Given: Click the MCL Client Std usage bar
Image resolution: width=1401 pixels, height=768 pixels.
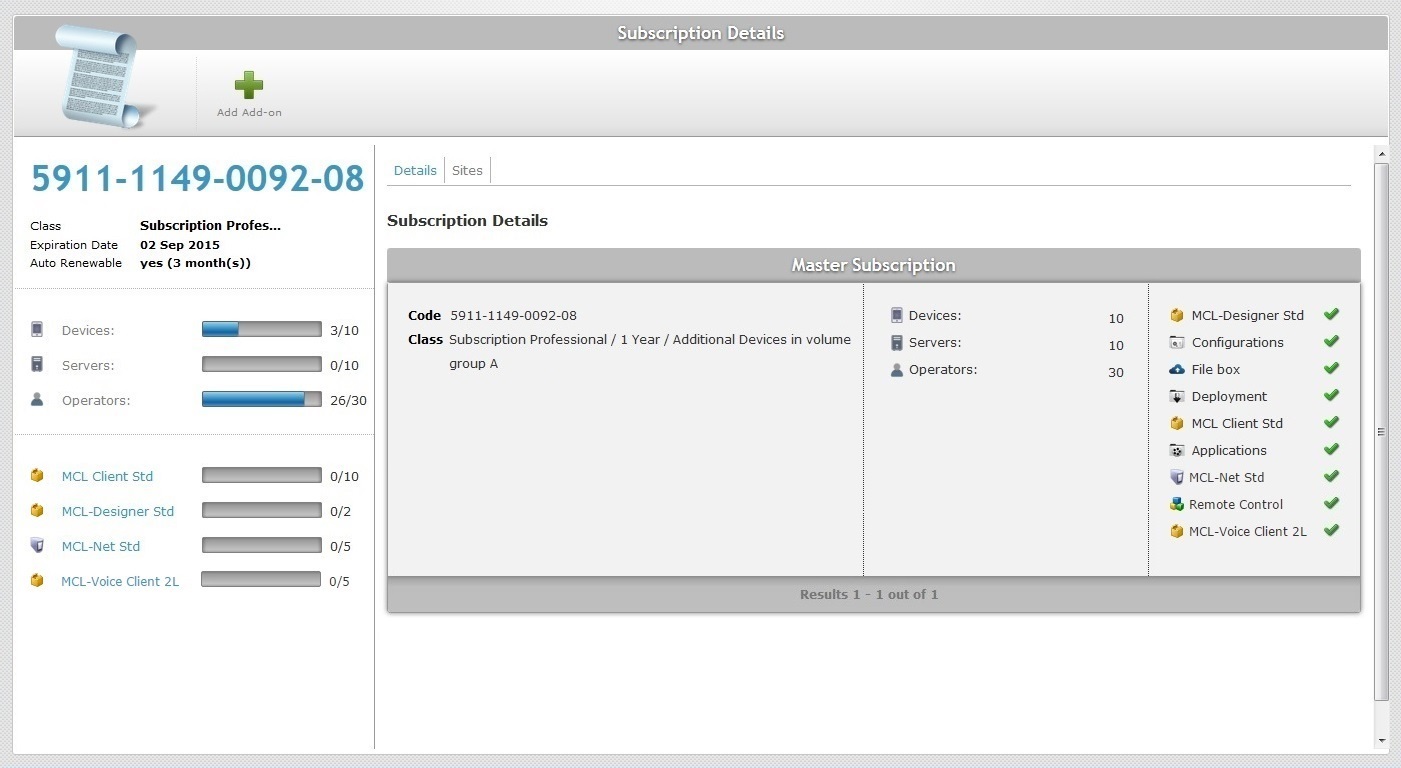Looking at the screenshot, I should tap(262, 475).
